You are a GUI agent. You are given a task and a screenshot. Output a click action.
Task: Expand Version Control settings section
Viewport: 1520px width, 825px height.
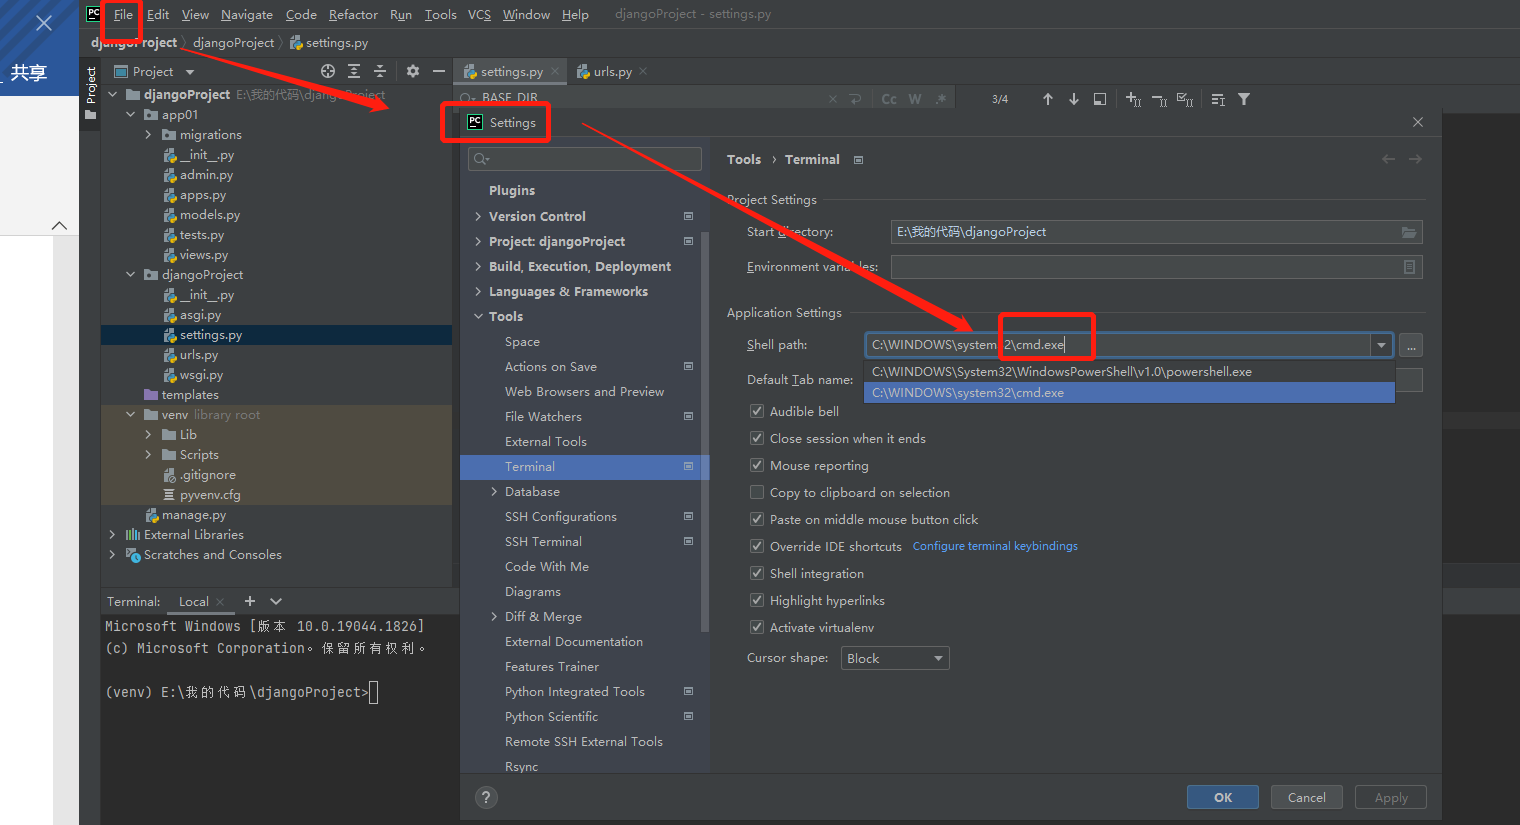[478, 216]
